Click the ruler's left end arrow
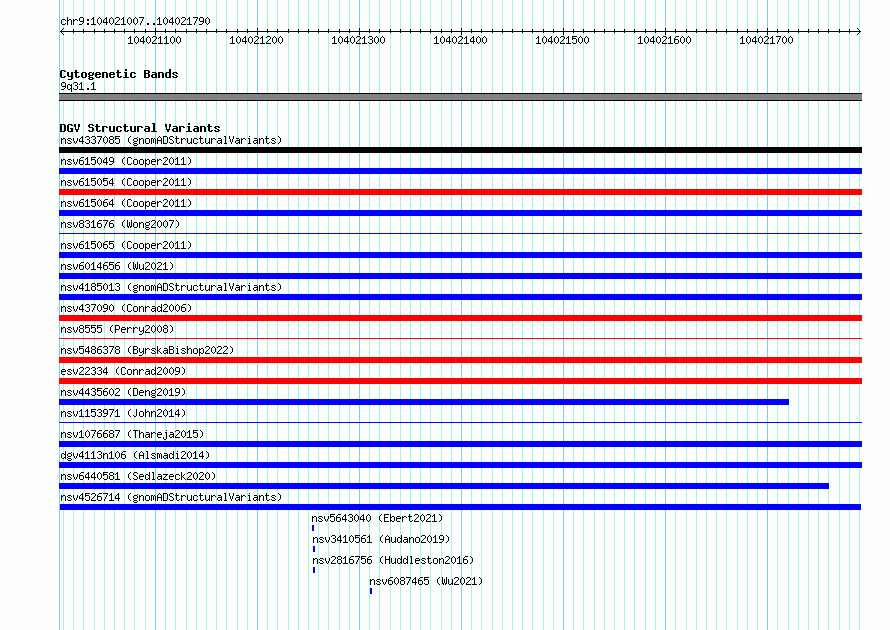 pos(62,32)
